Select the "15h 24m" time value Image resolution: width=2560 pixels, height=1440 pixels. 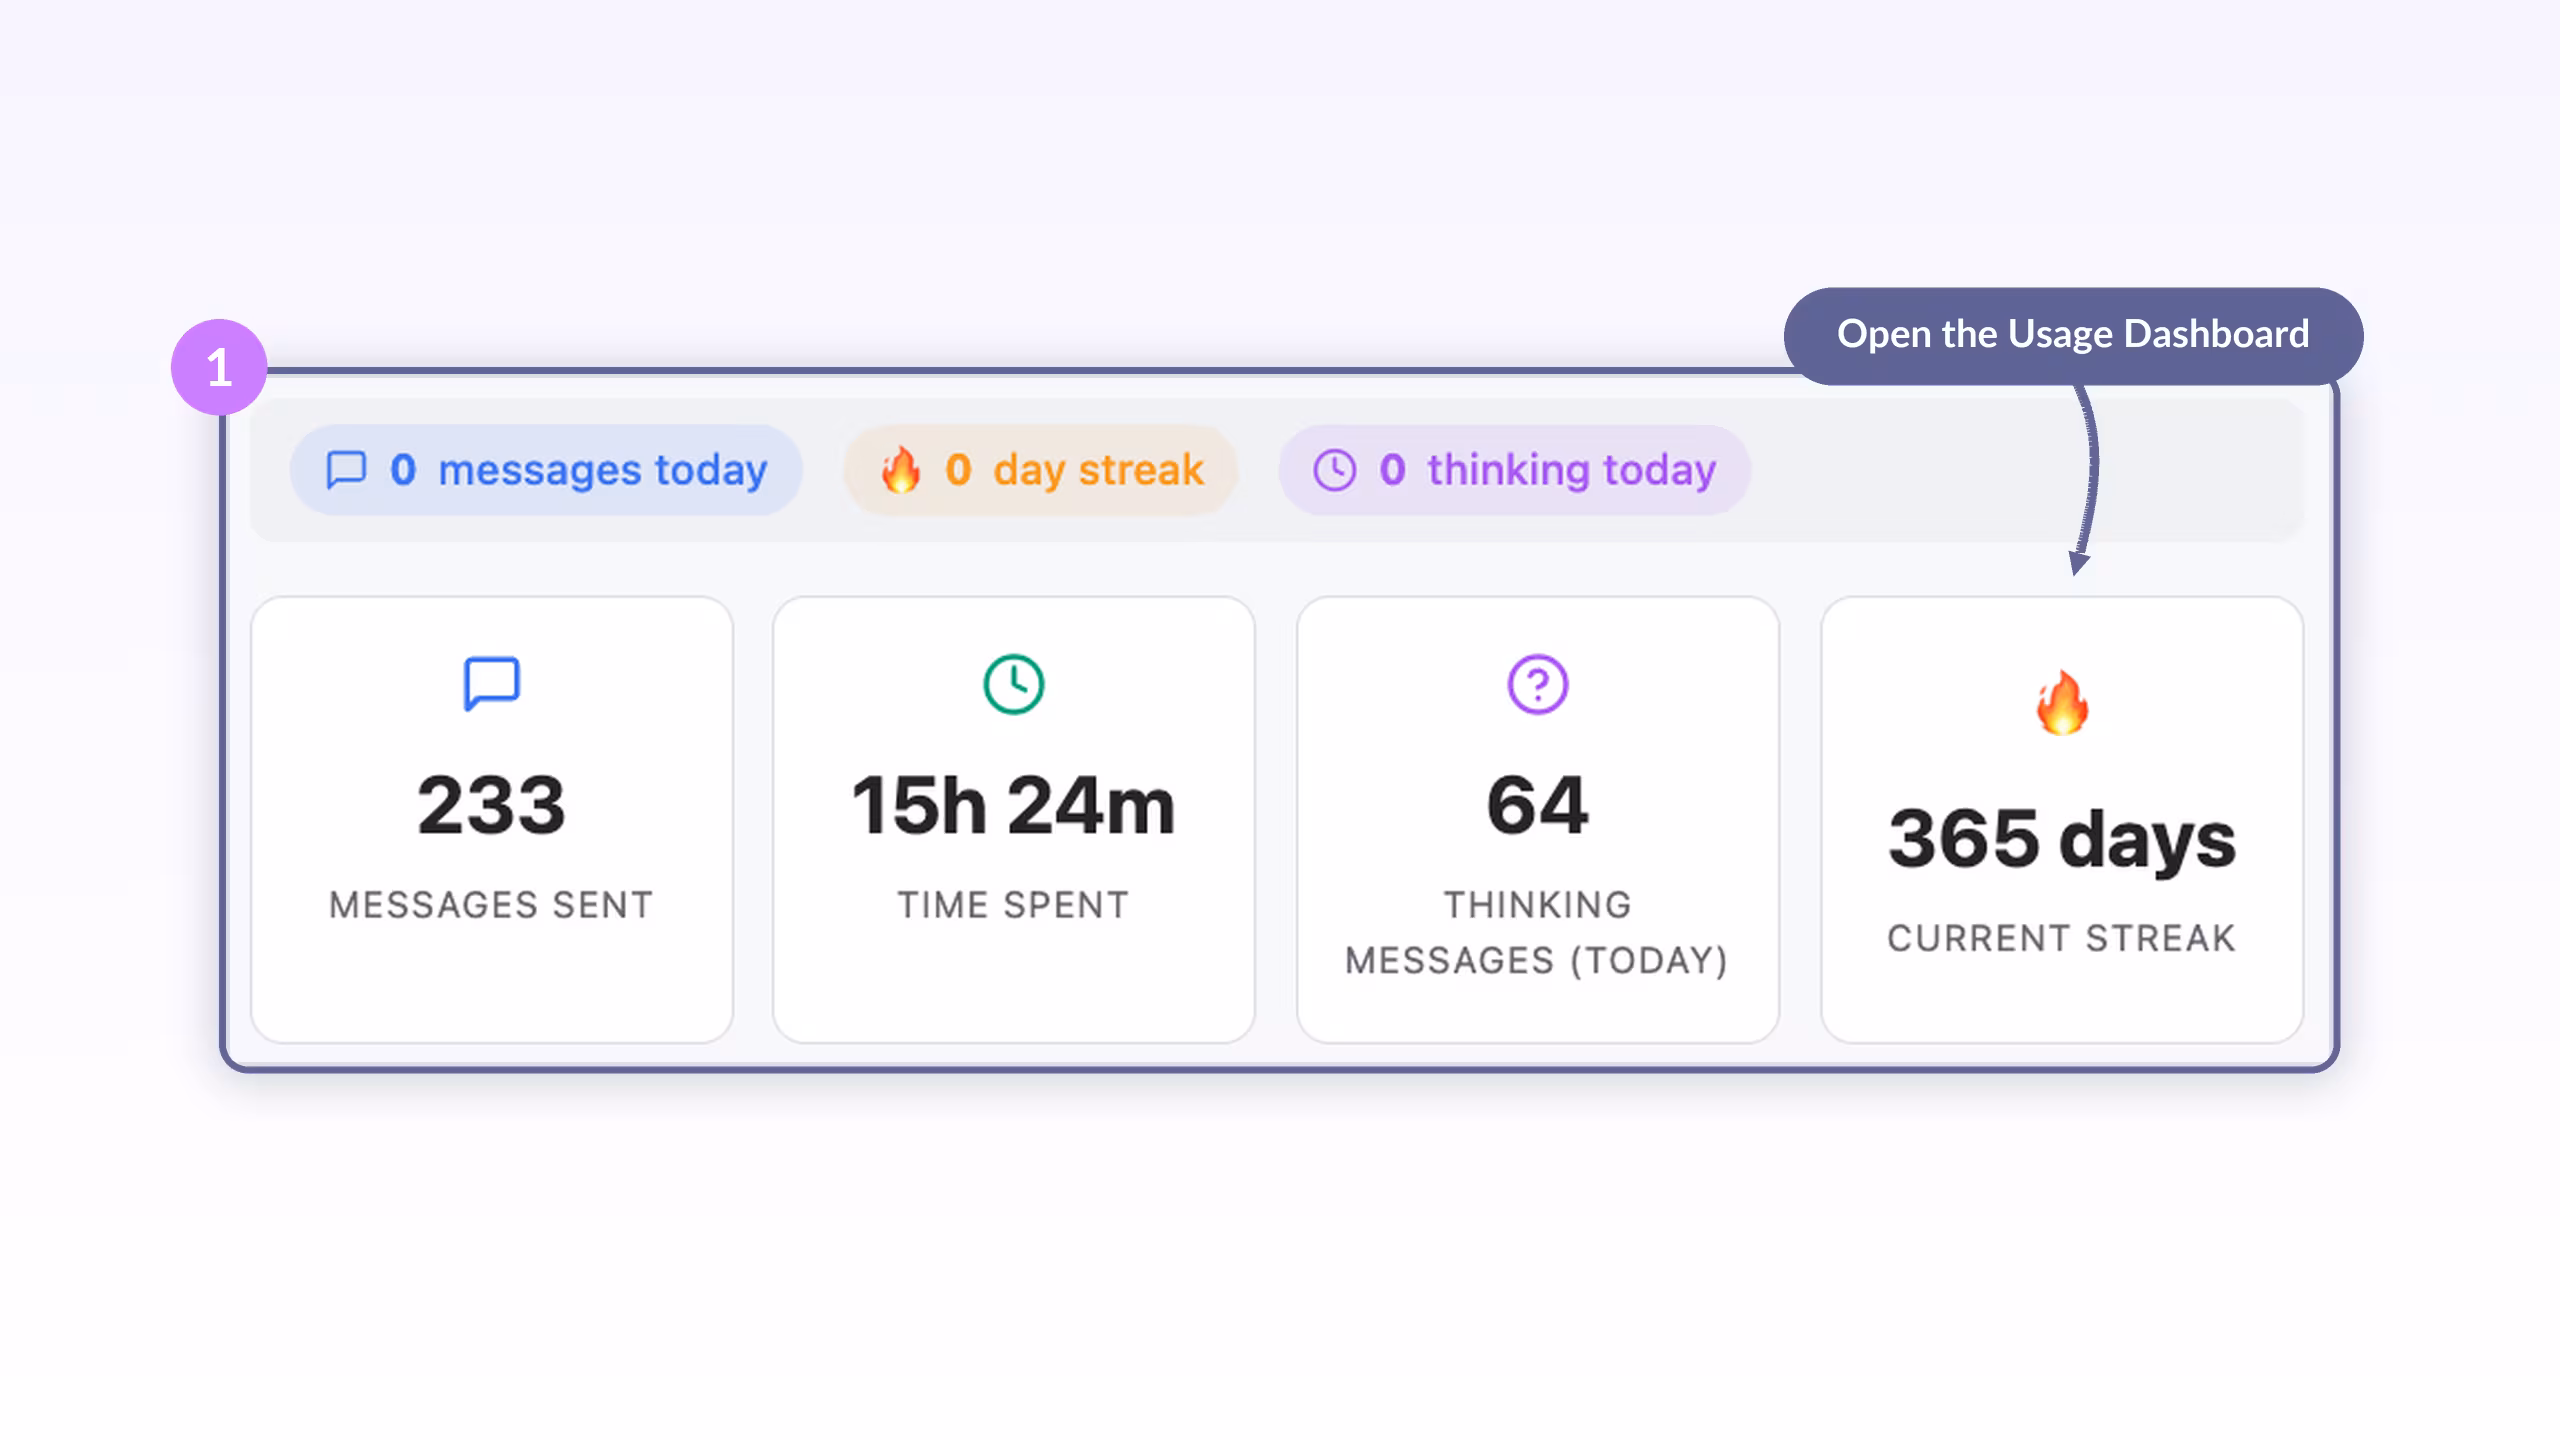click(x=1013, y=806)
